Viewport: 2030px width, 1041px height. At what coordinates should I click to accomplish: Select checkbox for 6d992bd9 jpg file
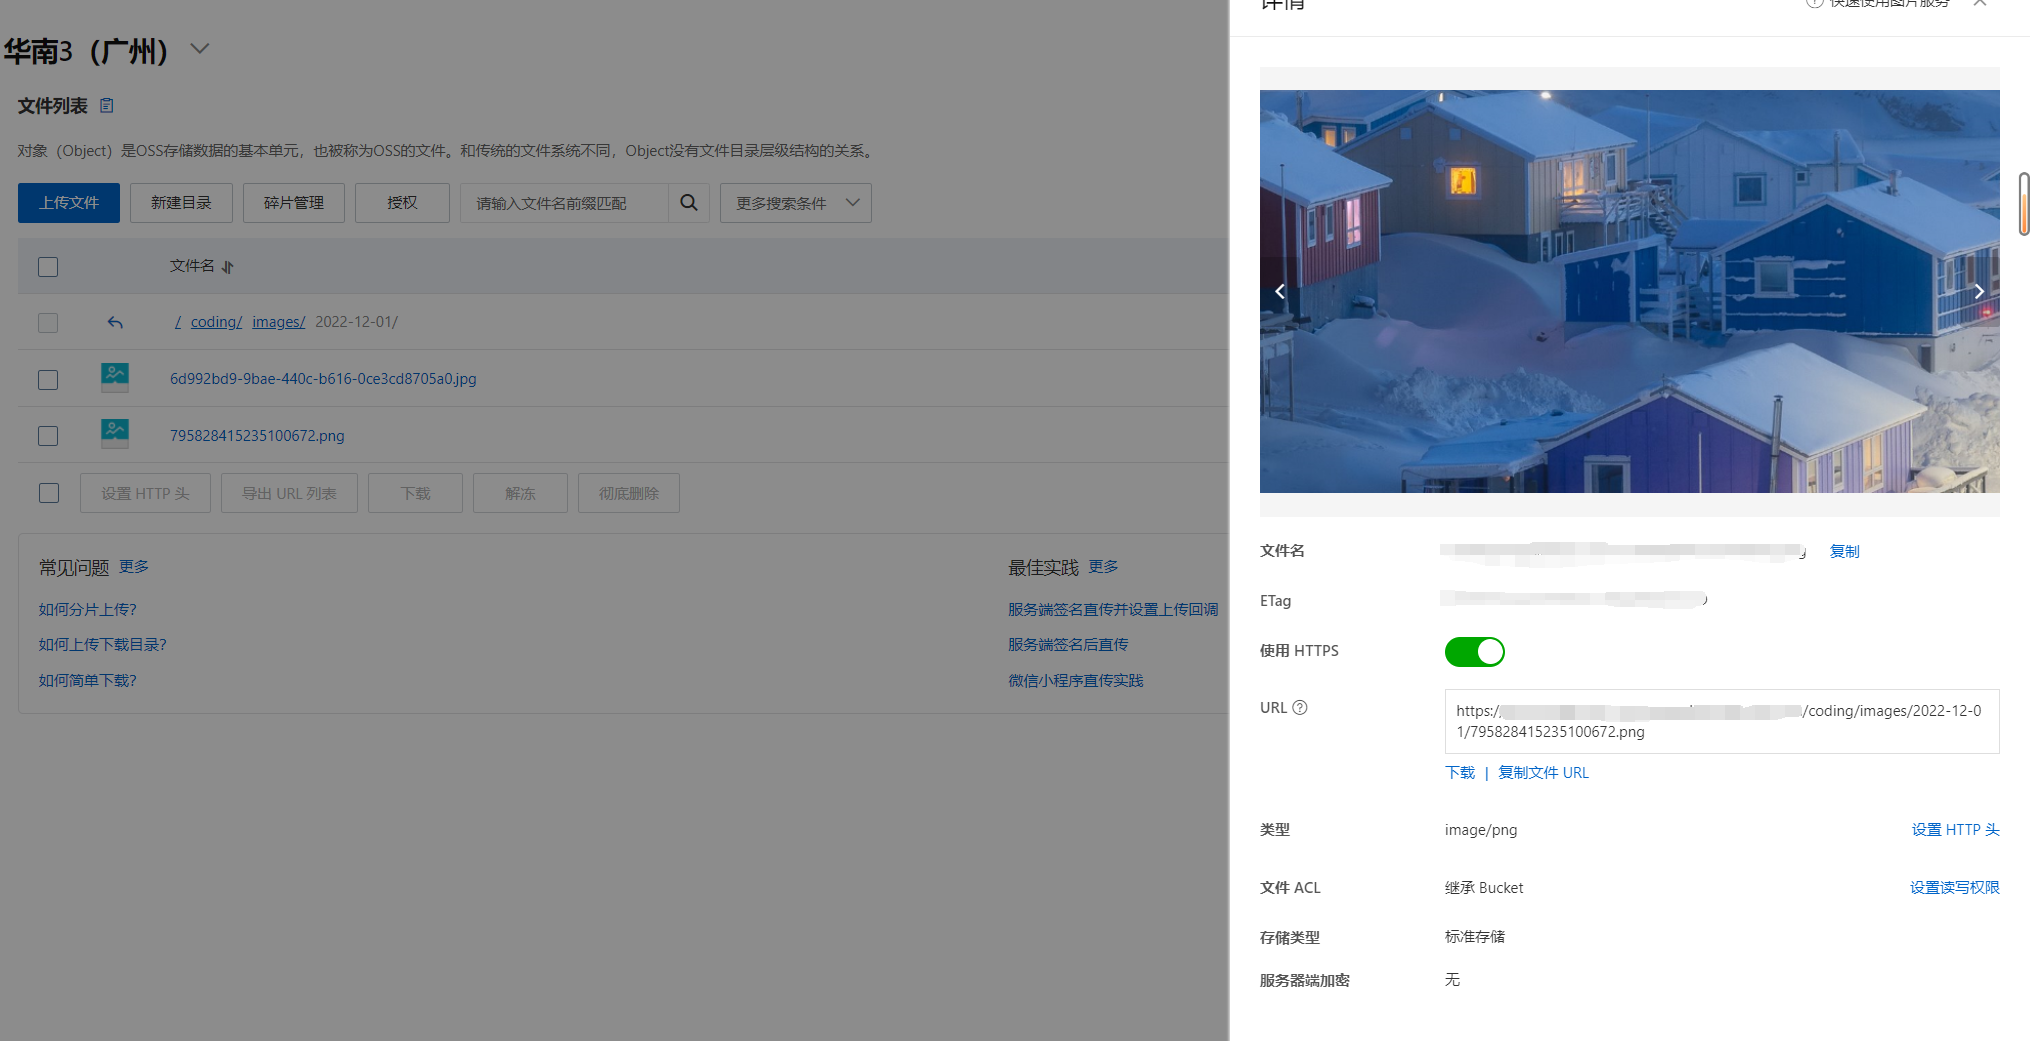click(x=48, y=380)
